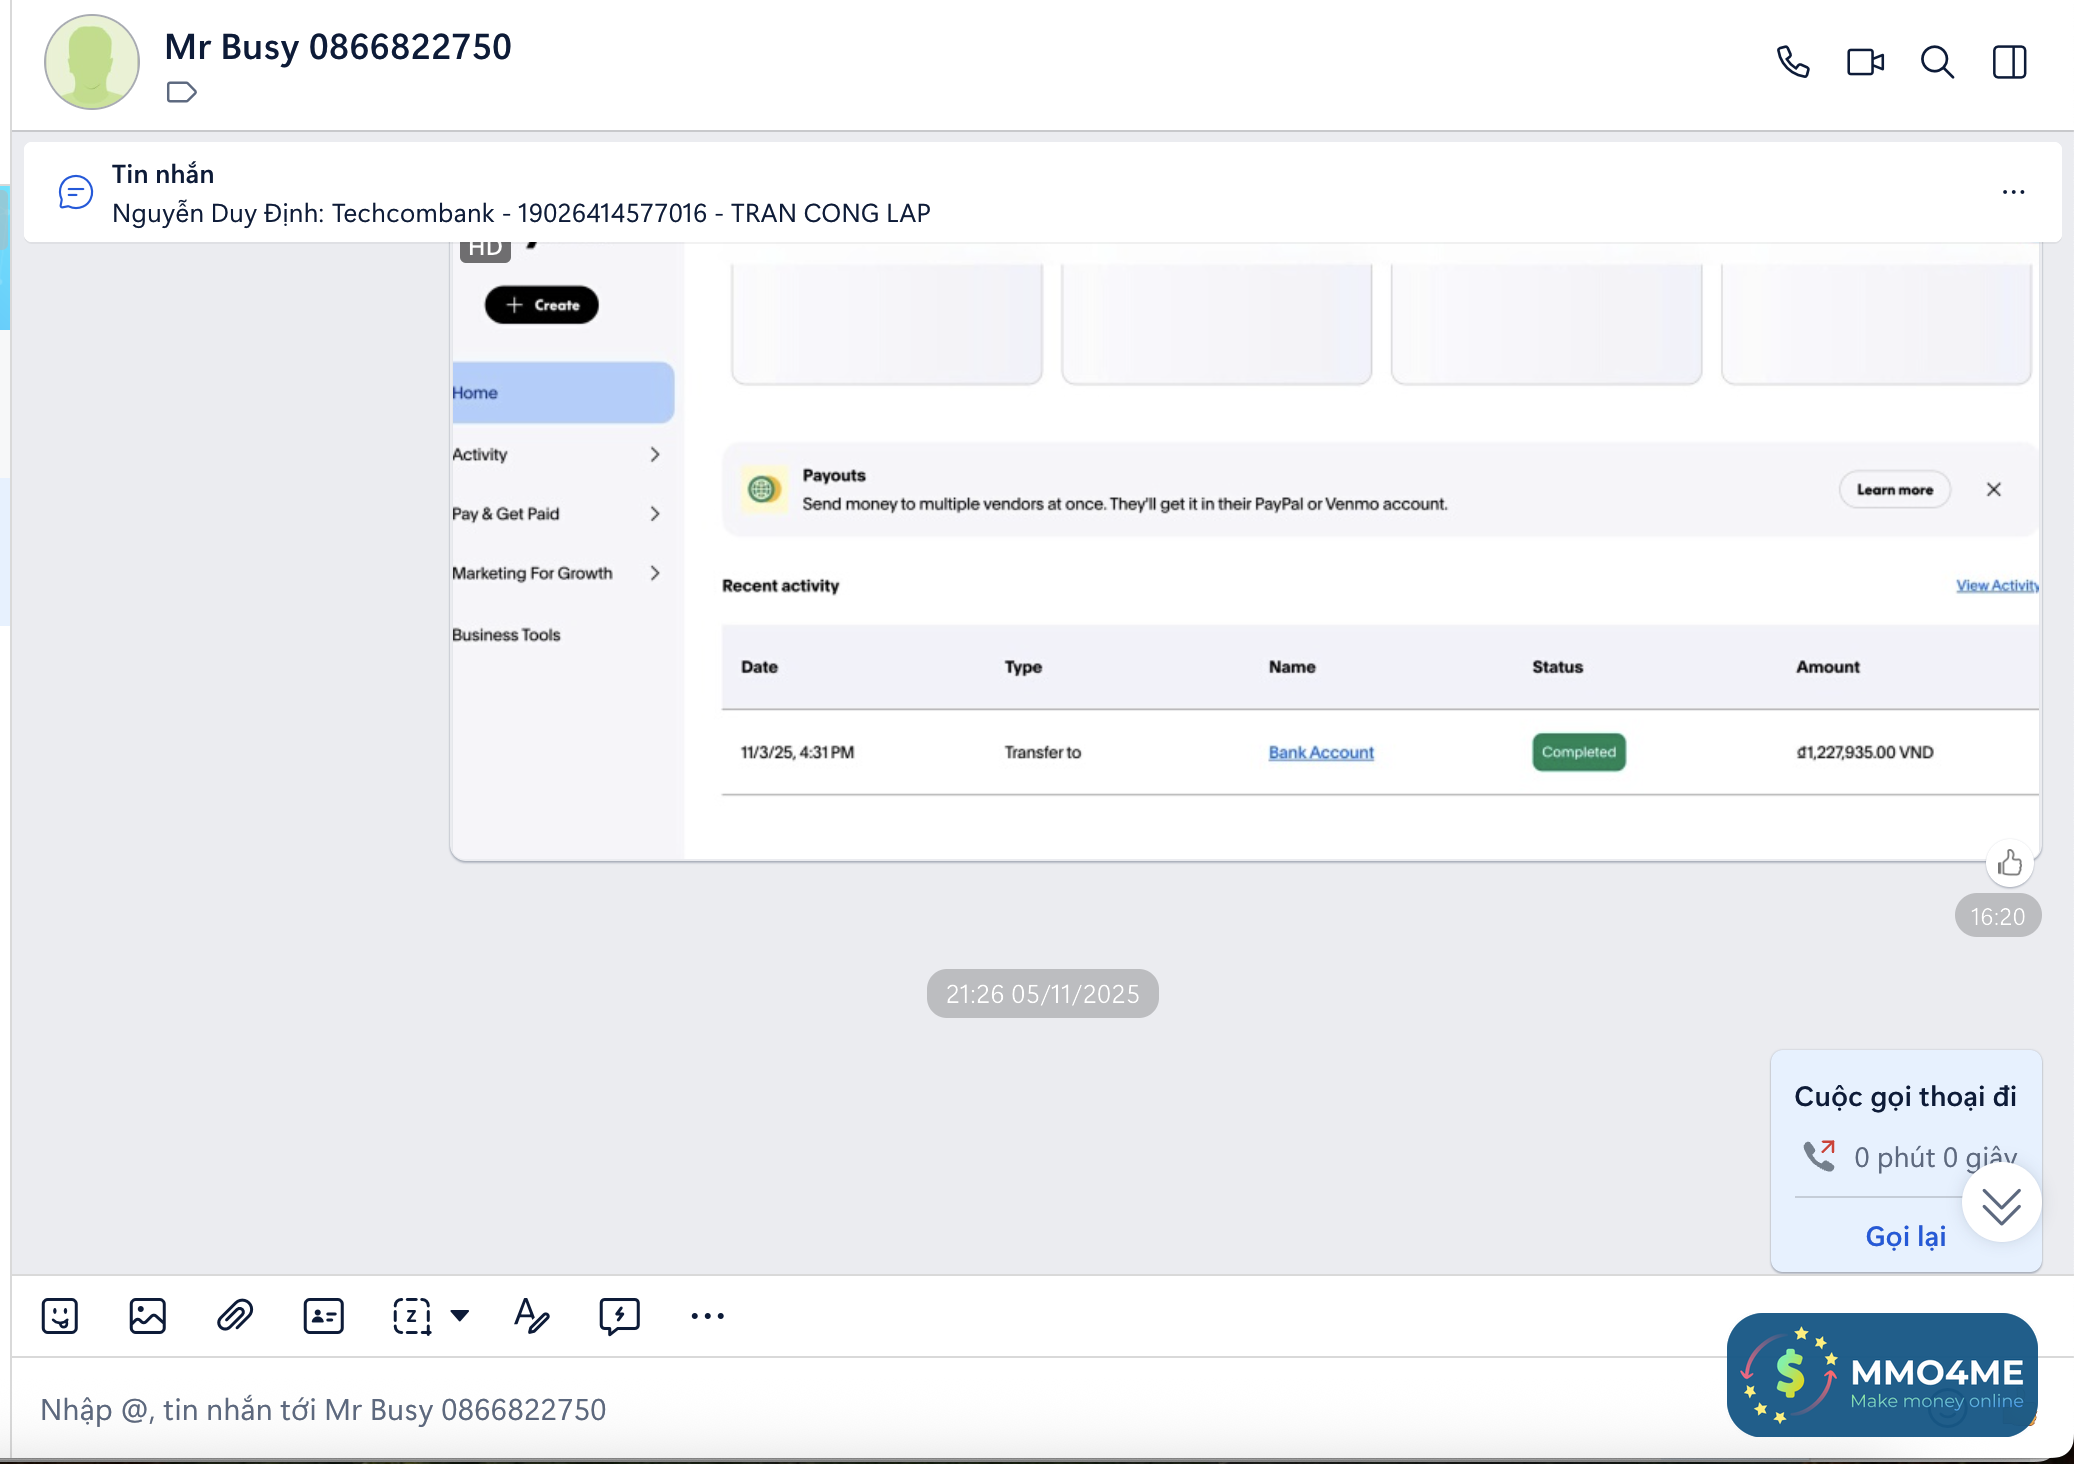The image size is (2074, 1464).
Task: Click the tag label icon under contact name
Action: click(x=181, y=92)
